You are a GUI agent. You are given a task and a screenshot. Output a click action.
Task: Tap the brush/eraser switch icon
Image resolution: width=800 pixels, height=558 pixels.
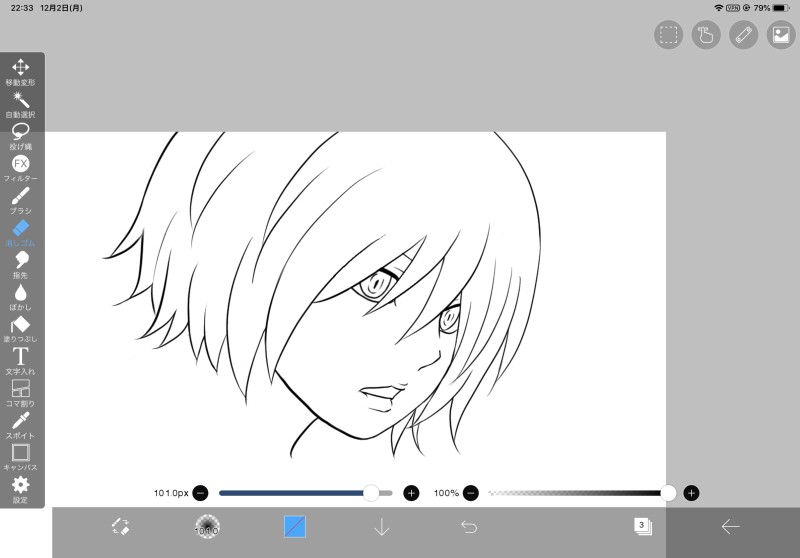click(121, 526)
